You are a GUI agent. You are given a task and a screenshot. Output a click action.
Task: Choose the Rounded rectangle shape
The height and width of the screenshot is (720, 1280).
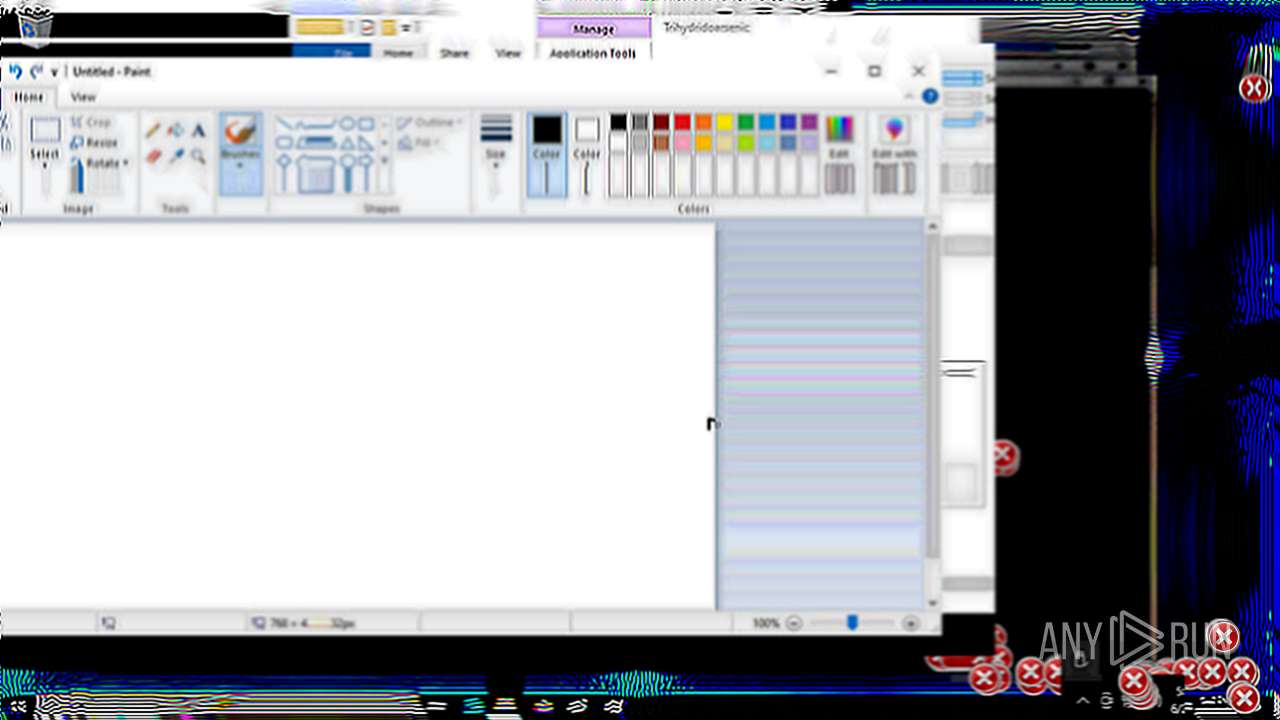tap(284, 143)
